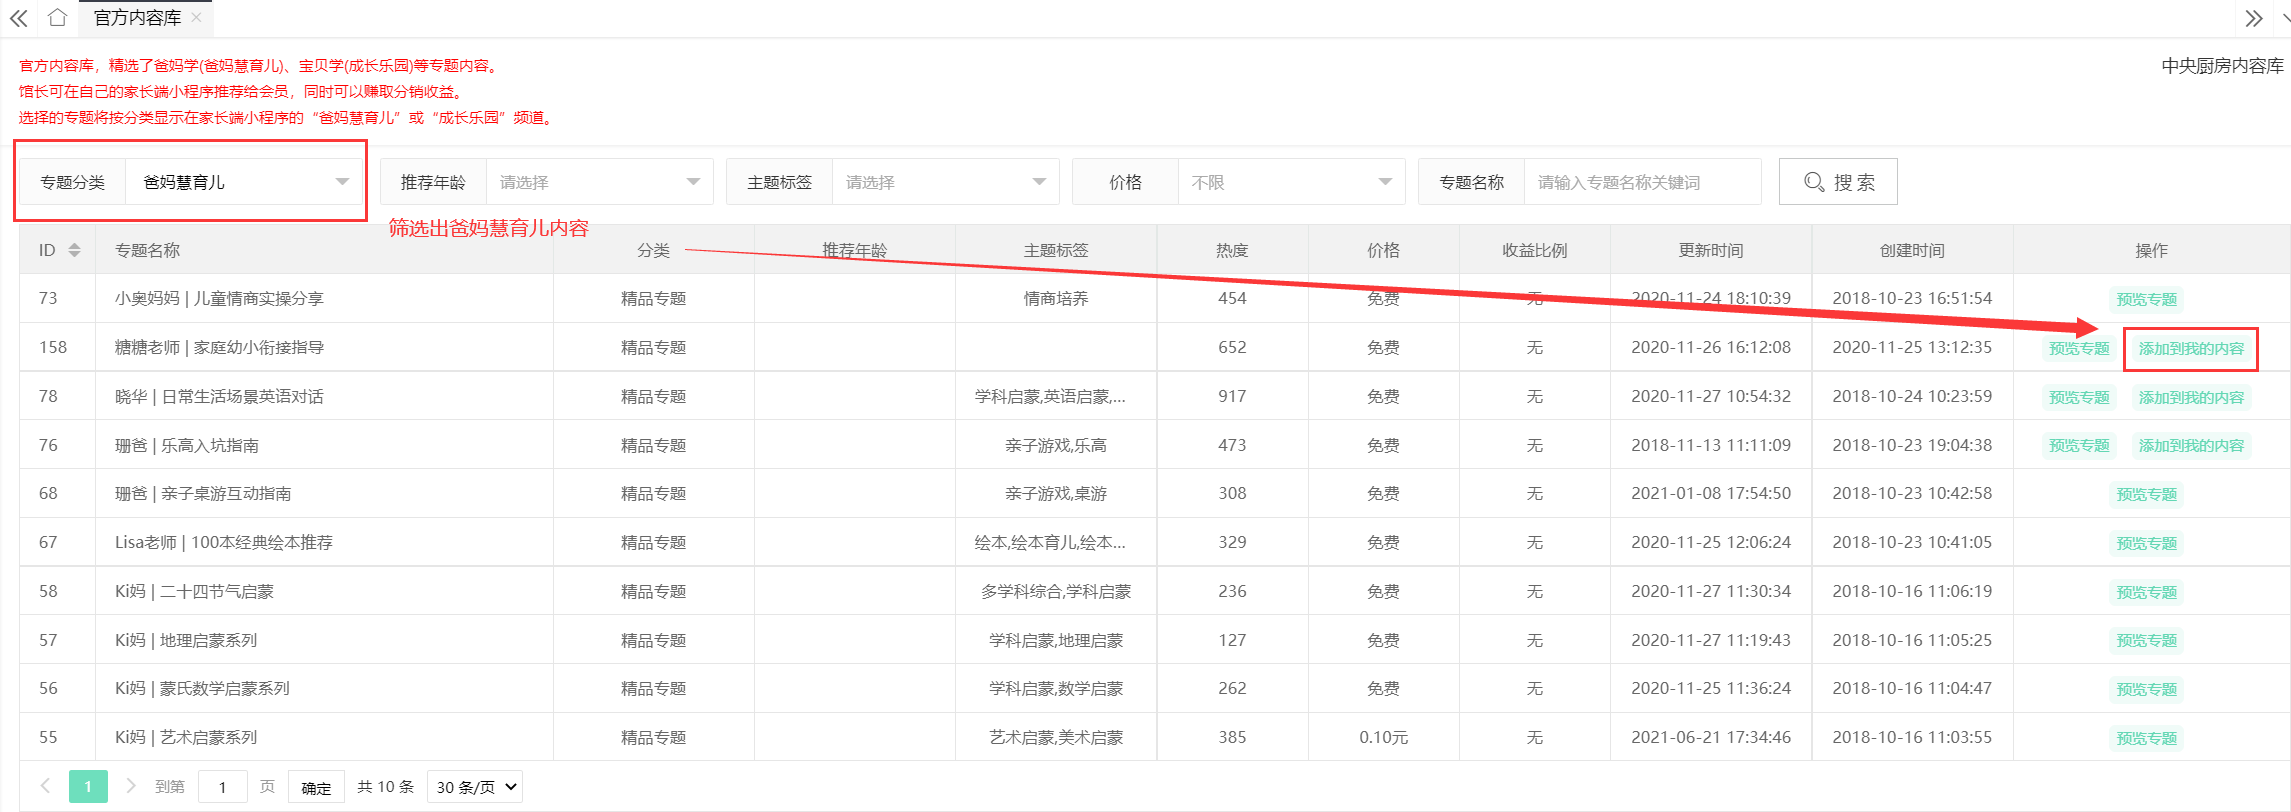Open the 专题分类 dropdown showing 爸妈慧育儿
Screen dimensions: 2291x812
click(244, 182)
